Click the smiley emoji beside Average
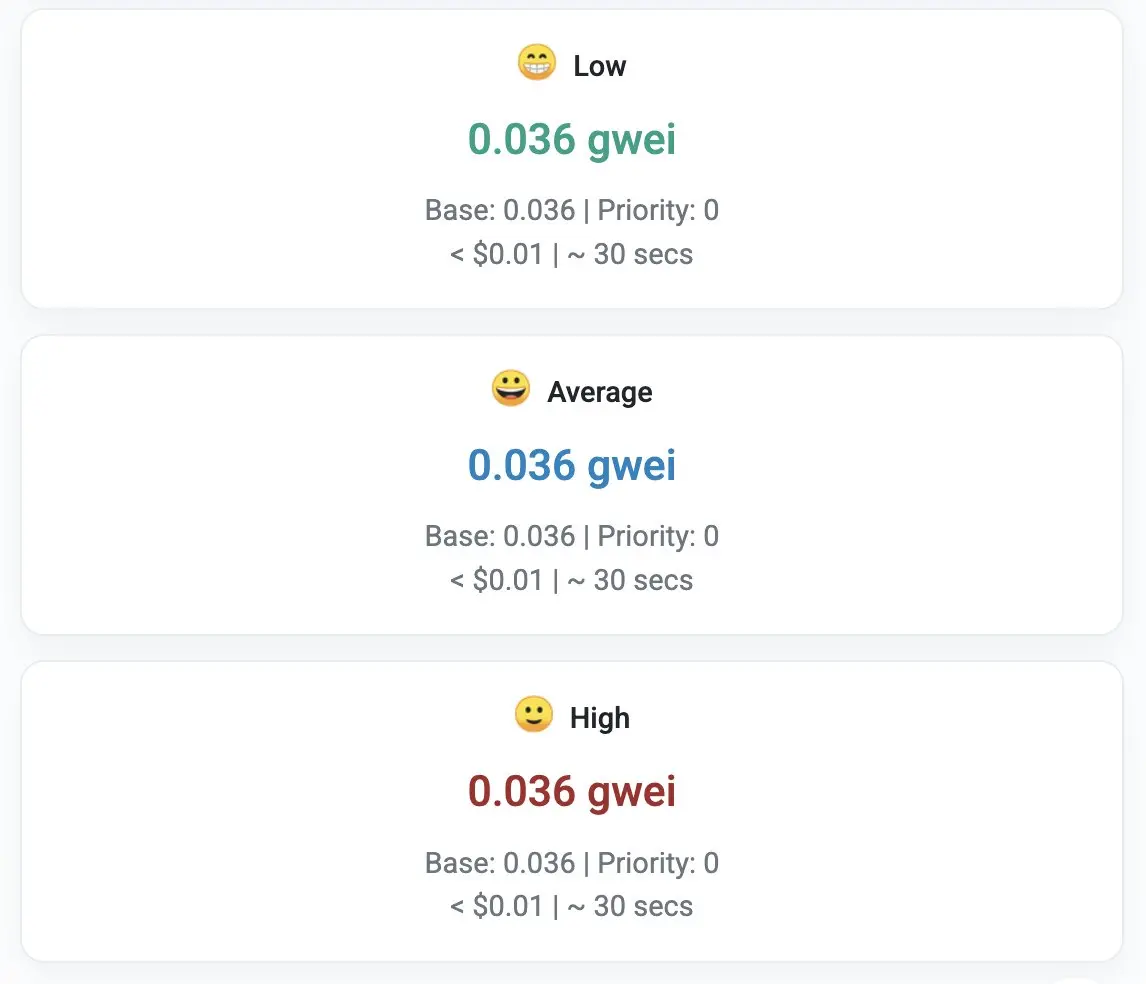 510,389
